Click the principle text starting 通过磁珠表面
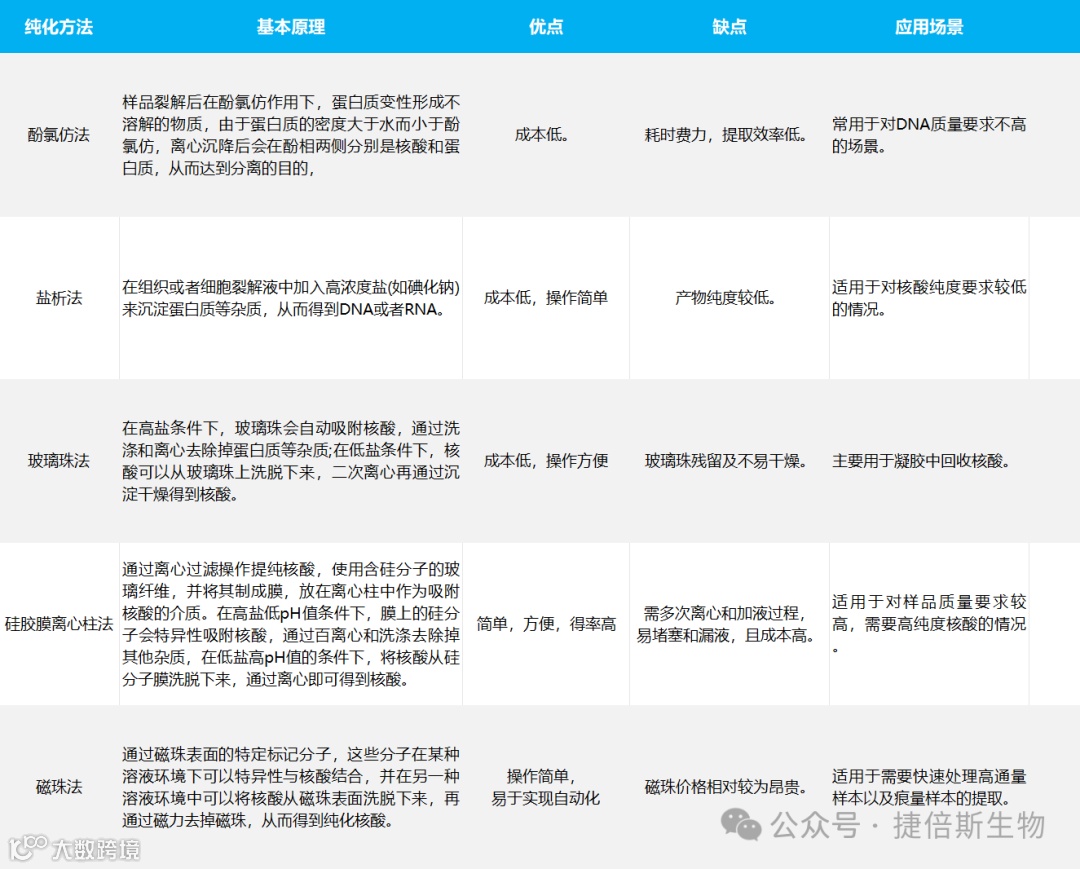This screenshot has width=1080, height=869. pos(291,787)
